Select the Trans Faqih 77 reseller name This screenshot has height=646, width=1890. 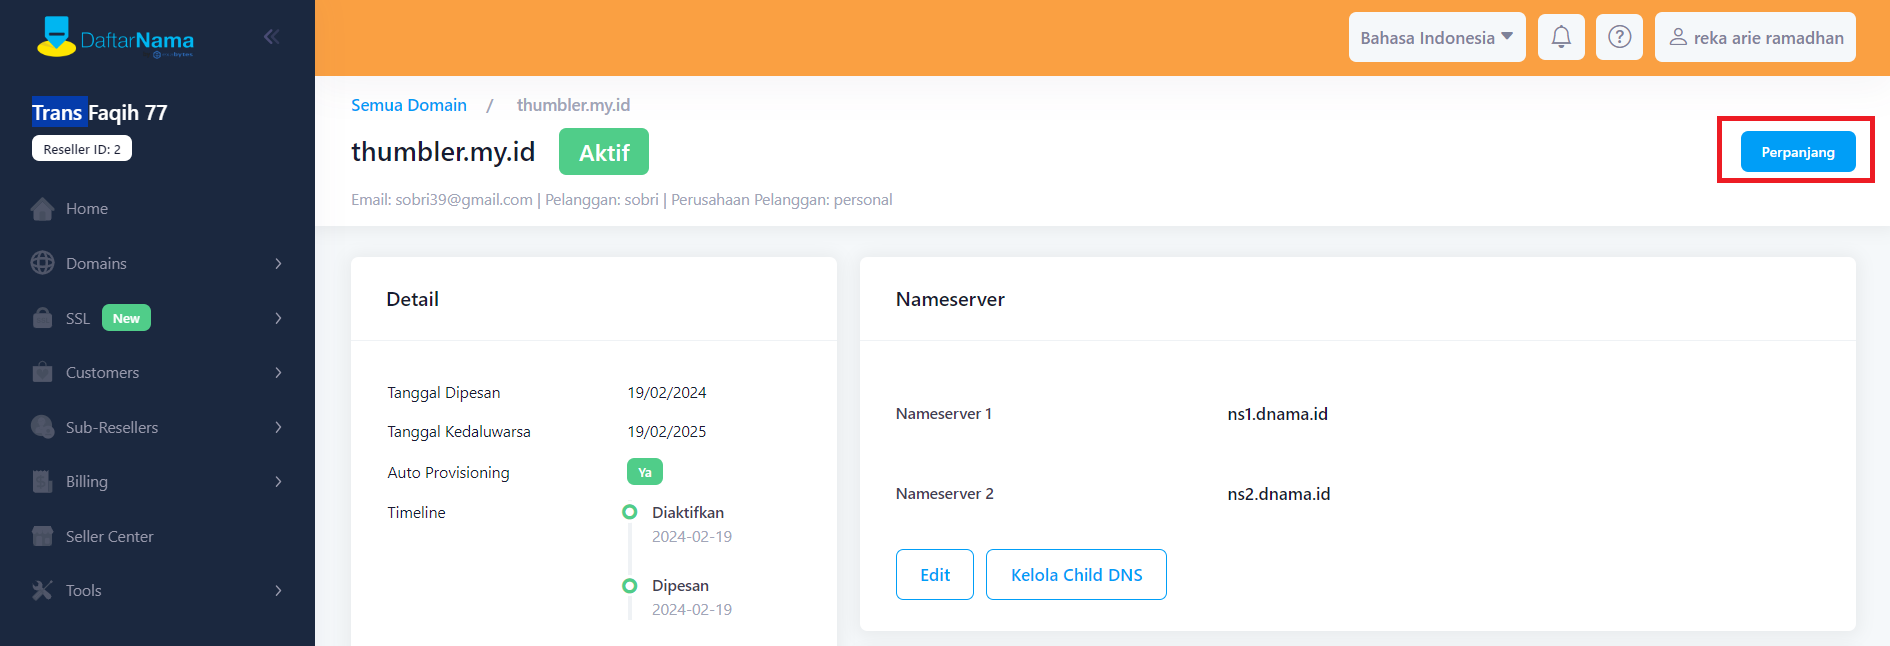(100, 112)
